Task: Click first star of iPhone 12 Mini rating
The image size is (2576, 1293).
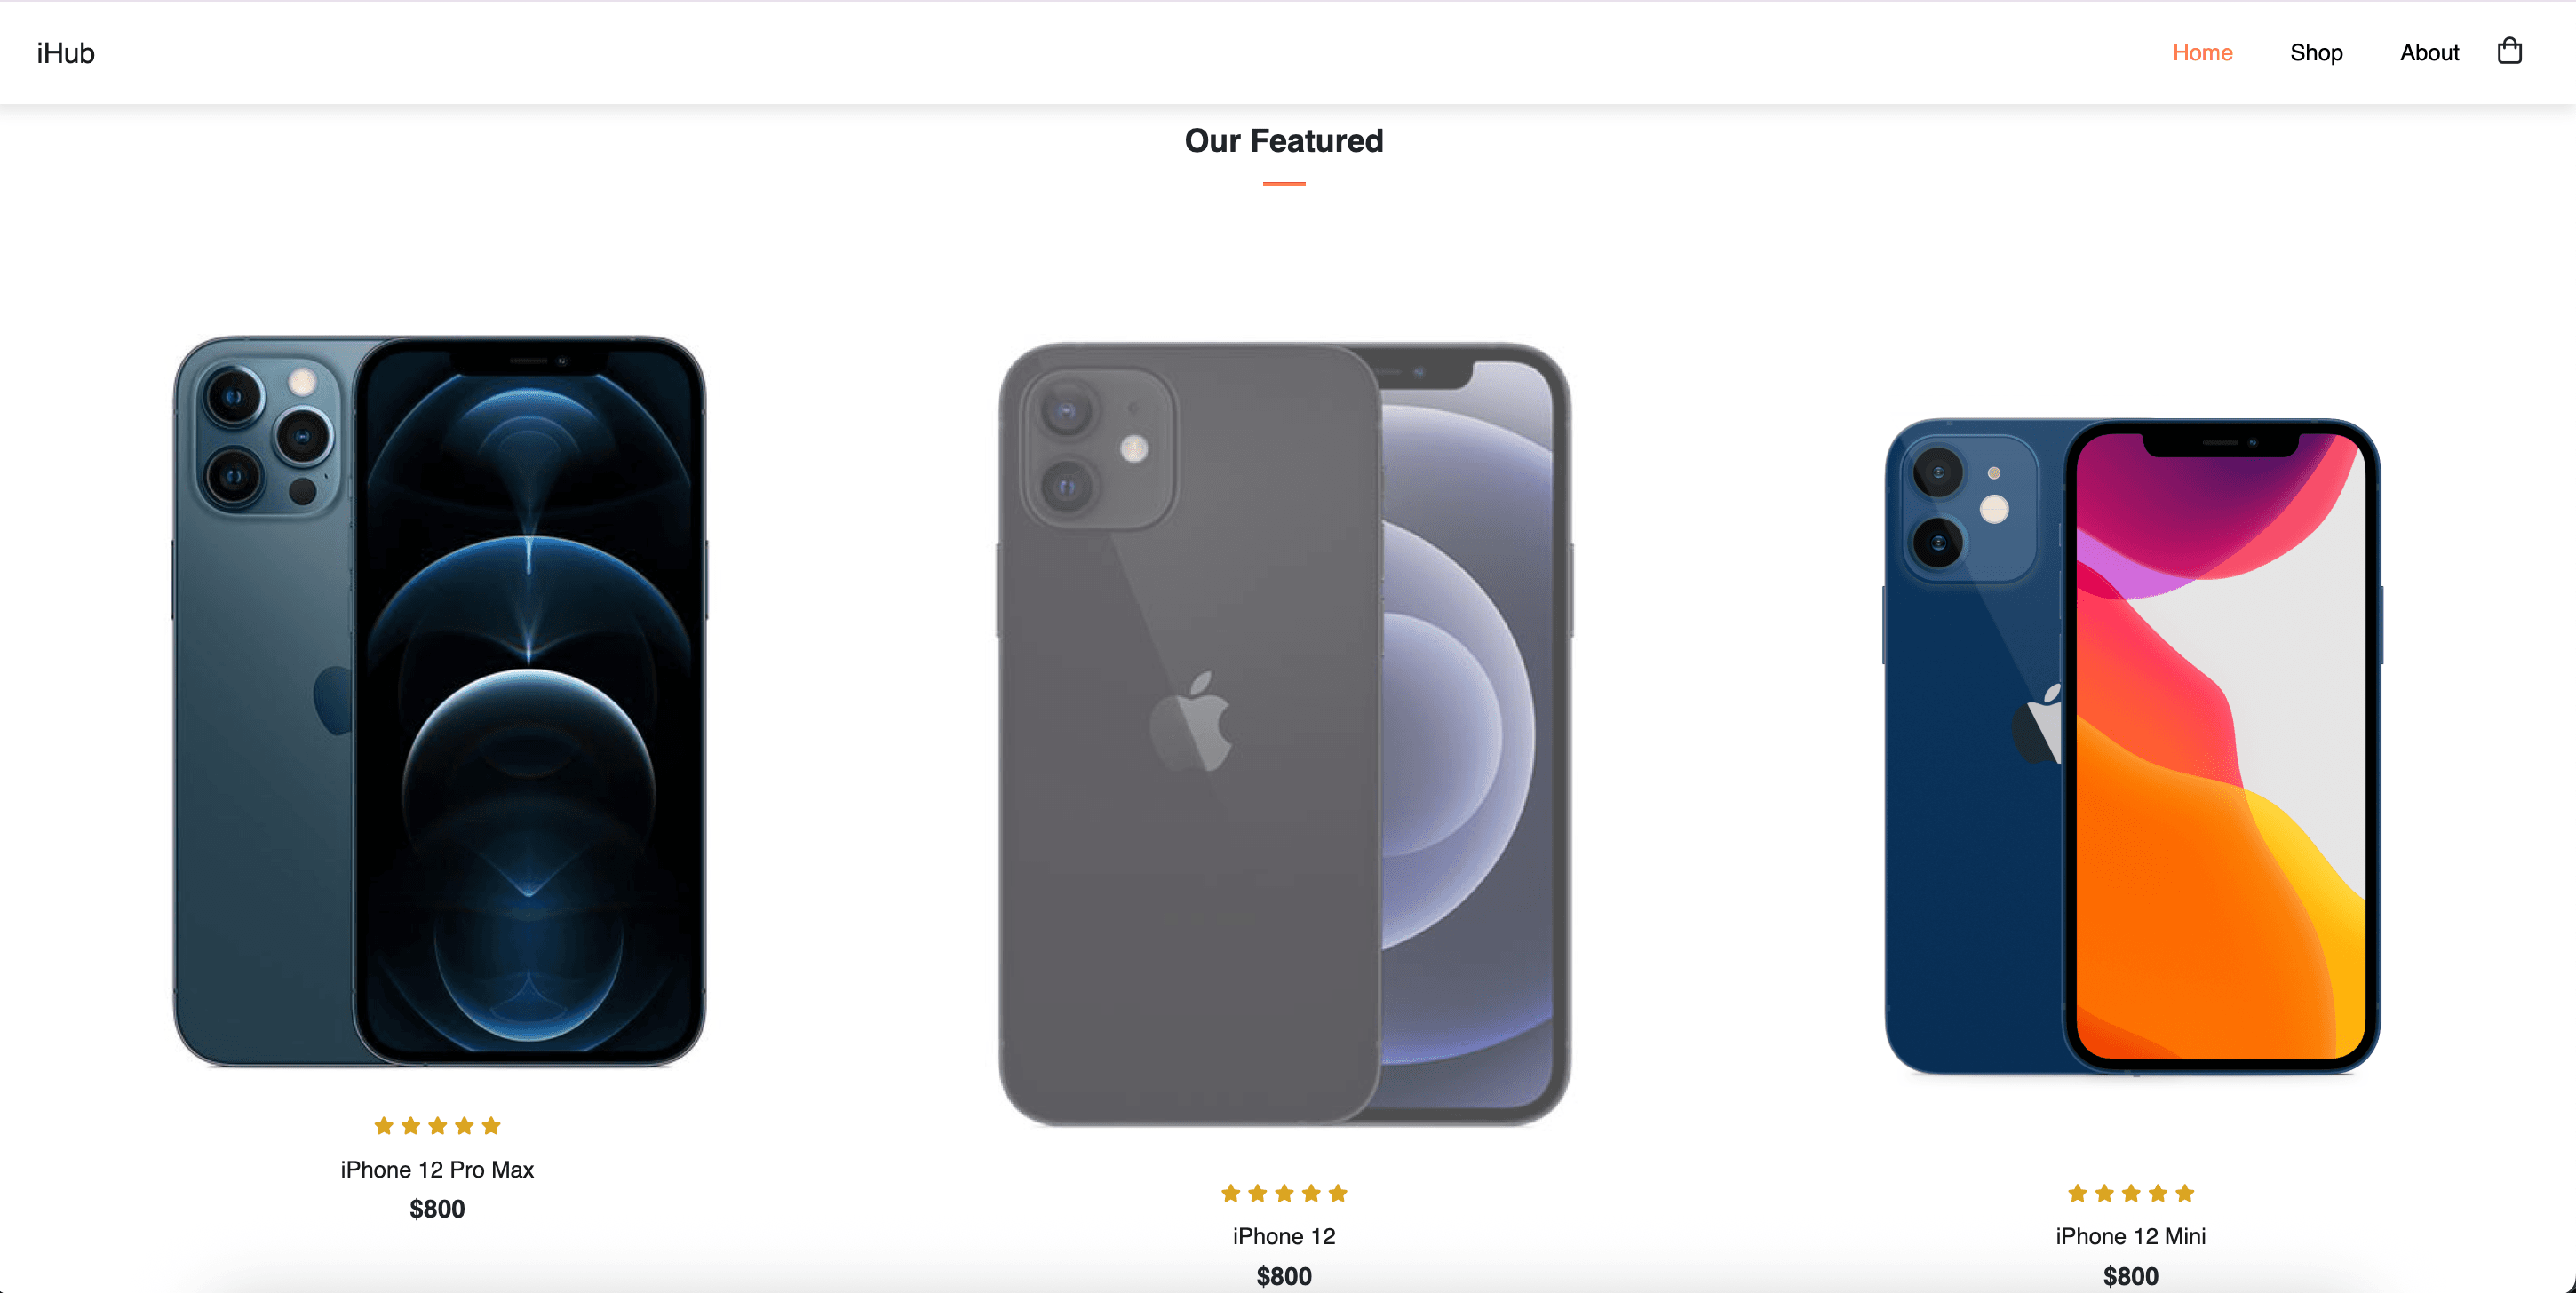Action: [2077, 1193]
